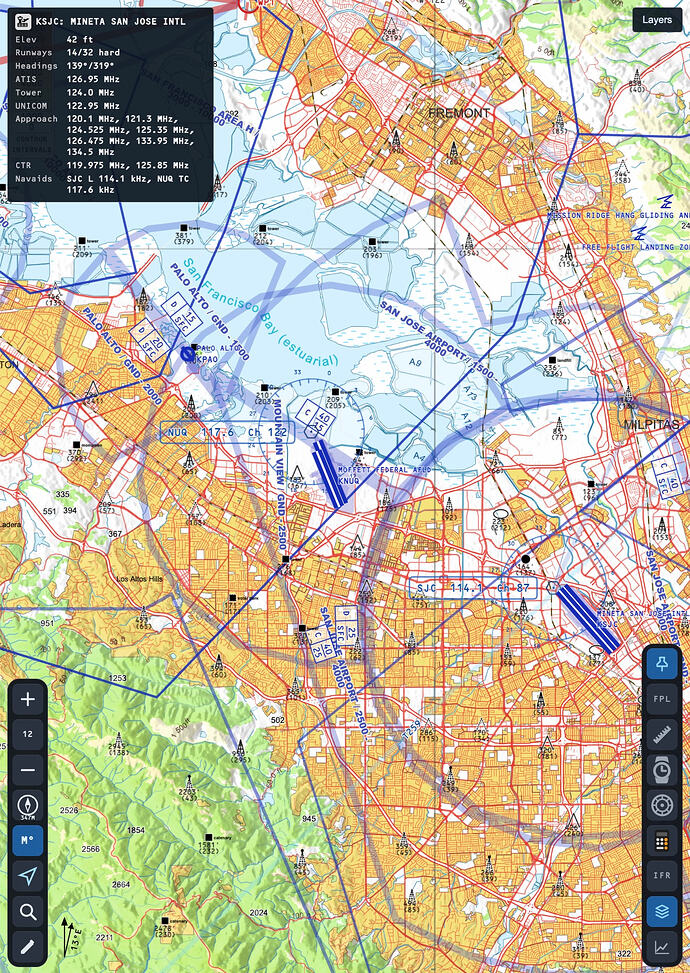
Task: Open the FPL flight plan panel
Action: pyautogui.click(x=662, y=699)
